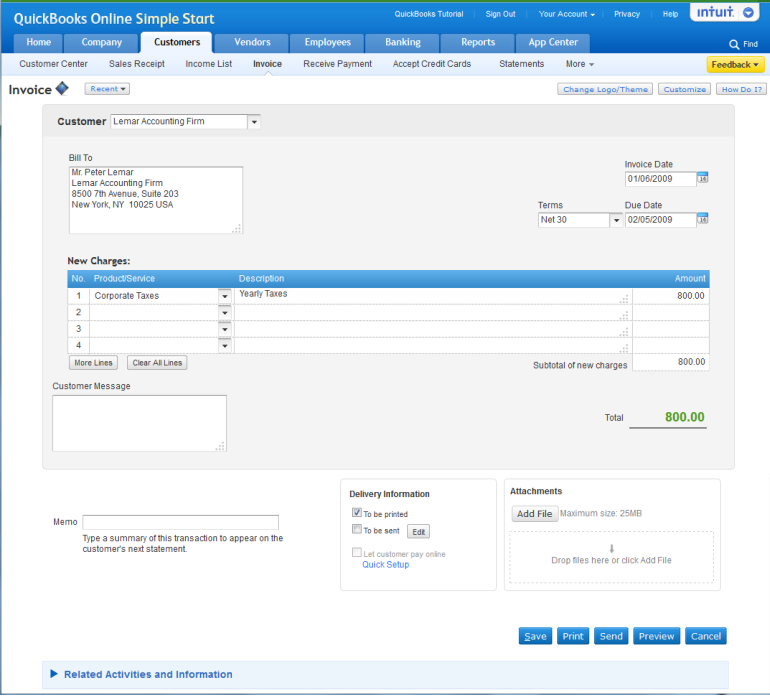Open Sales Receipt submenu item
This screenshot has height=697, width=770.
coord(137,64)
